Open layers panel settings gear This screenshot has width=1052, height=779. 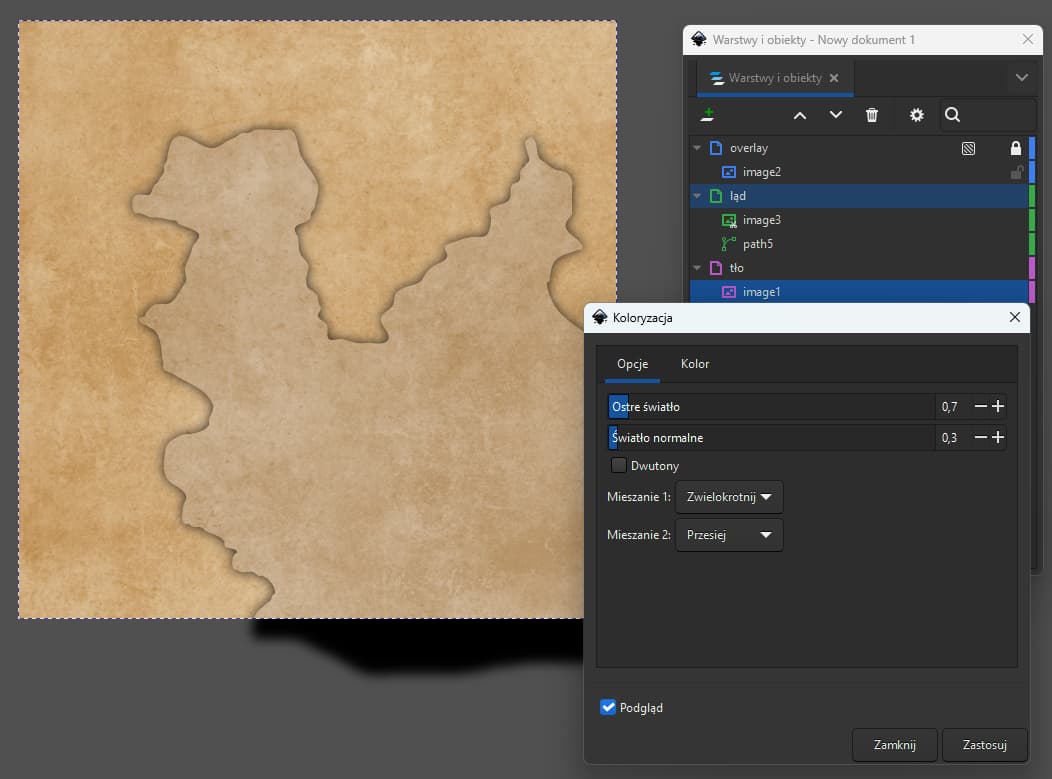(x=916, y=115)
